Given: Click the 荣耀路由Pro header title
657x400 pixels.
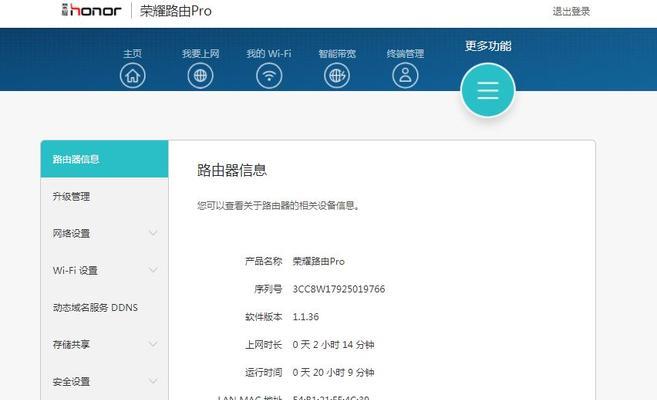Looking at the screenshot, I should [x=176, y=11].
